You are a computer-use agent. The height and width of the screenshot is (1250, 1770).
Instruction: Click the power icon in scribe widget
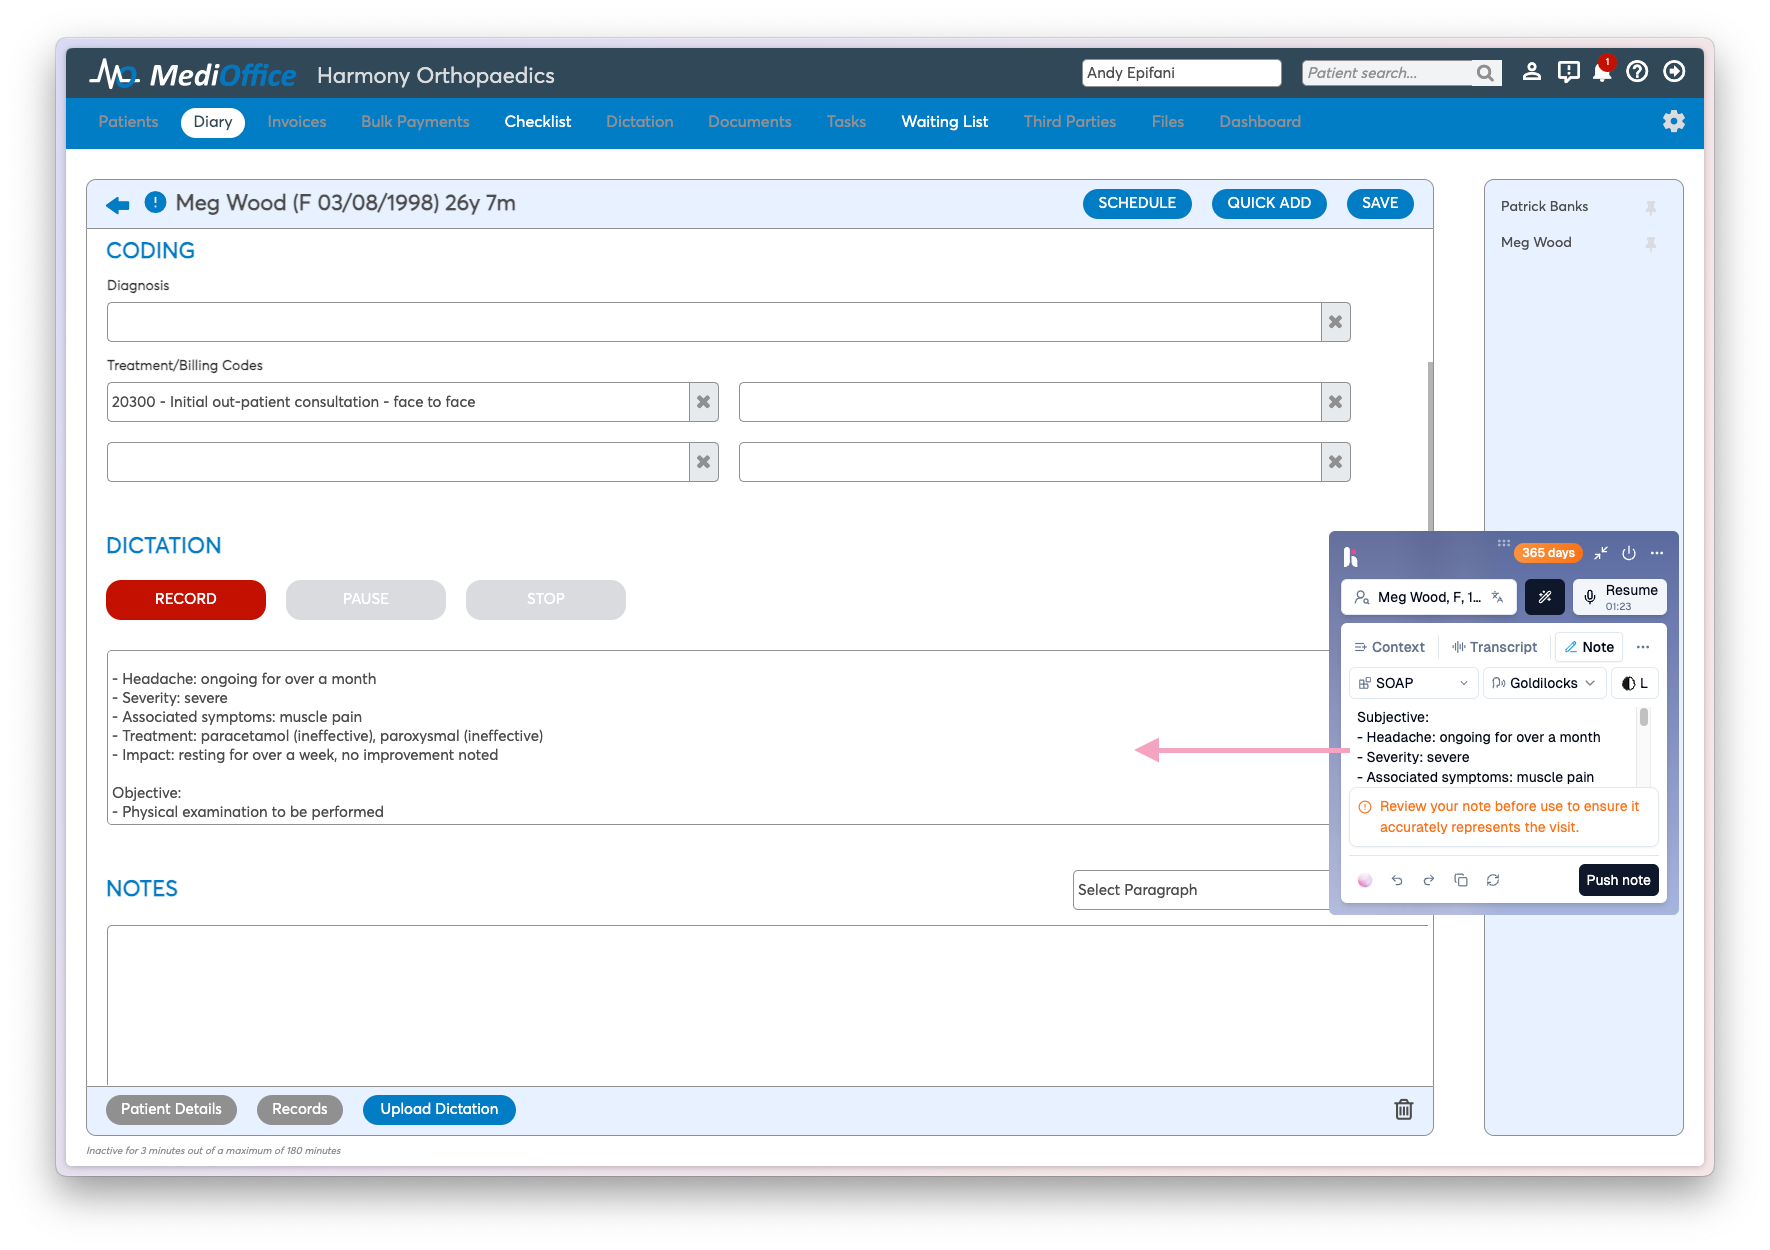pyautogui.click(x=1629, y=553)
